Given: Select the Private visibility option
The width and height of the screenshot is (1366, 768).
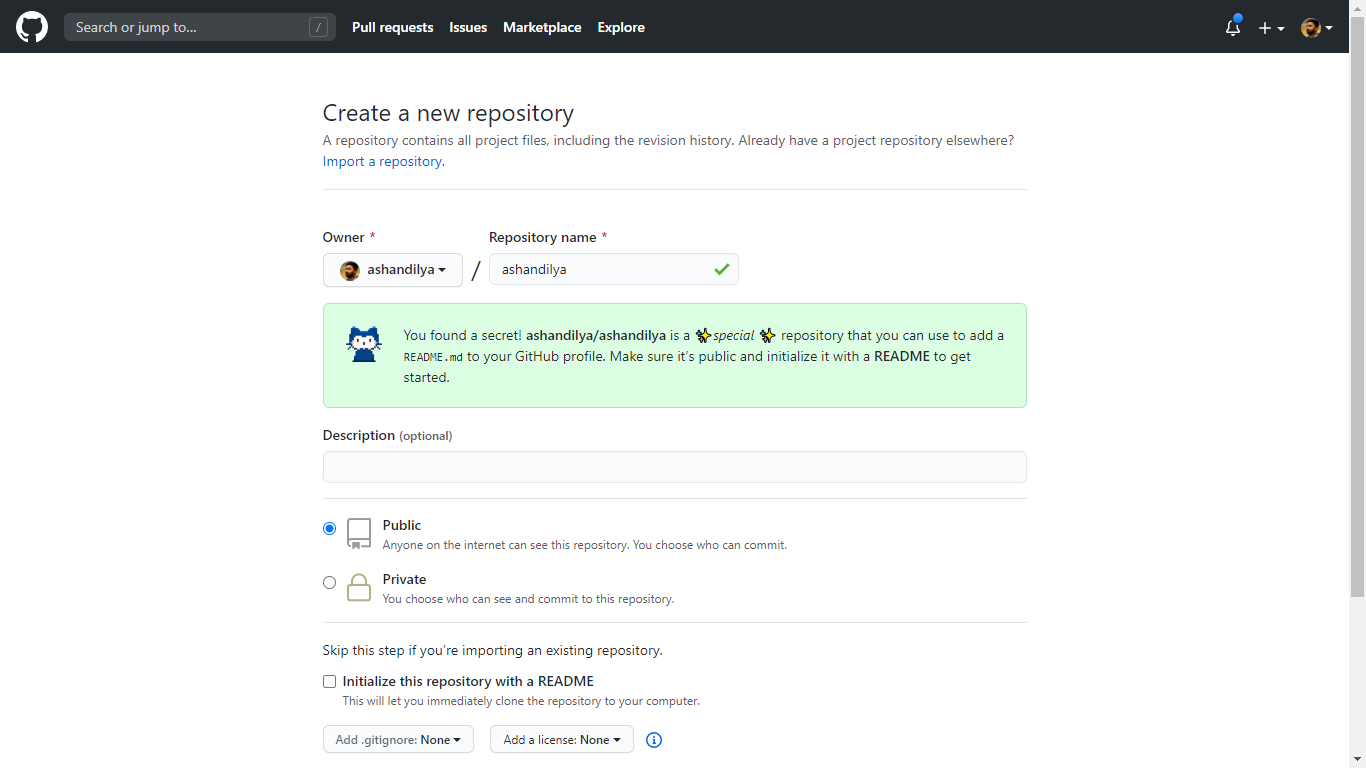Looking at the screenshot, I should click(x=329, y=582).
